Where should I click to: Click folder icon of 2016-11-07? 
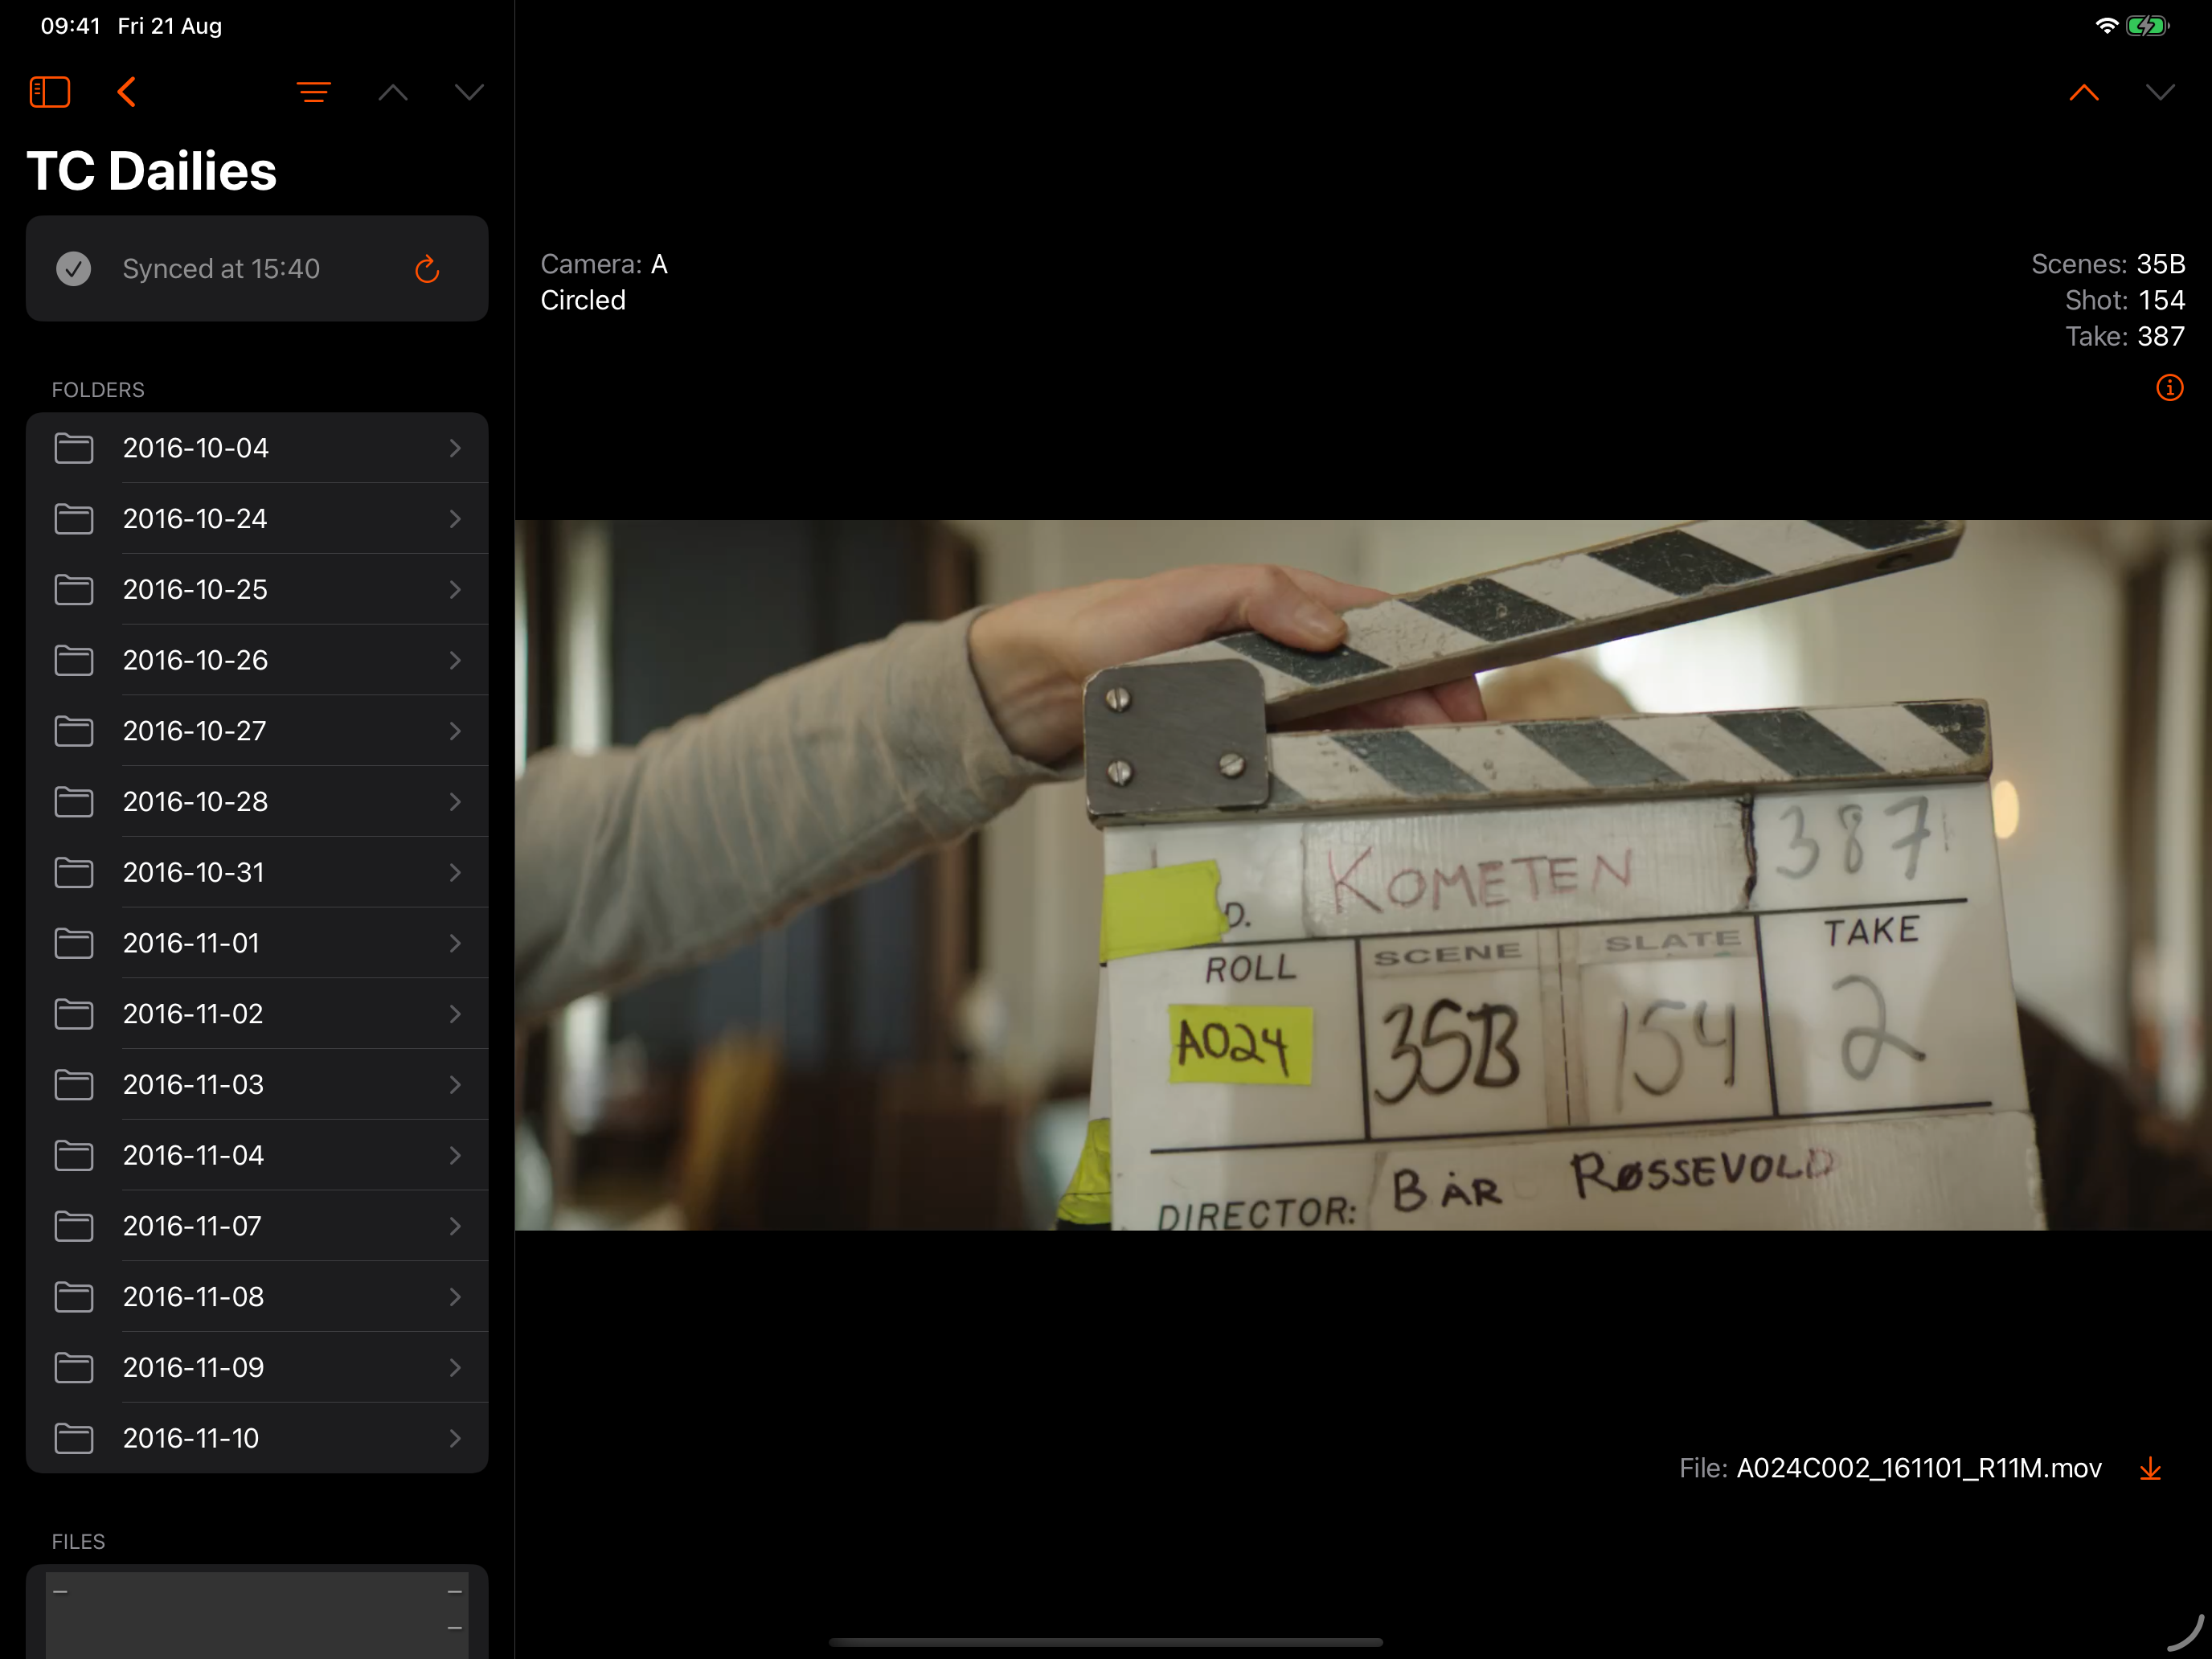pyautogui.click(x=73, y=1226)
